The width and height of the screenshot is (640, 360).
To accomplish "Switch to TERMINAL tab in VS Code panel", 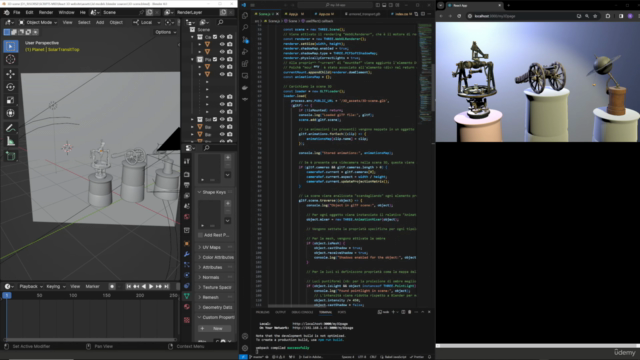I will (325, 312).
